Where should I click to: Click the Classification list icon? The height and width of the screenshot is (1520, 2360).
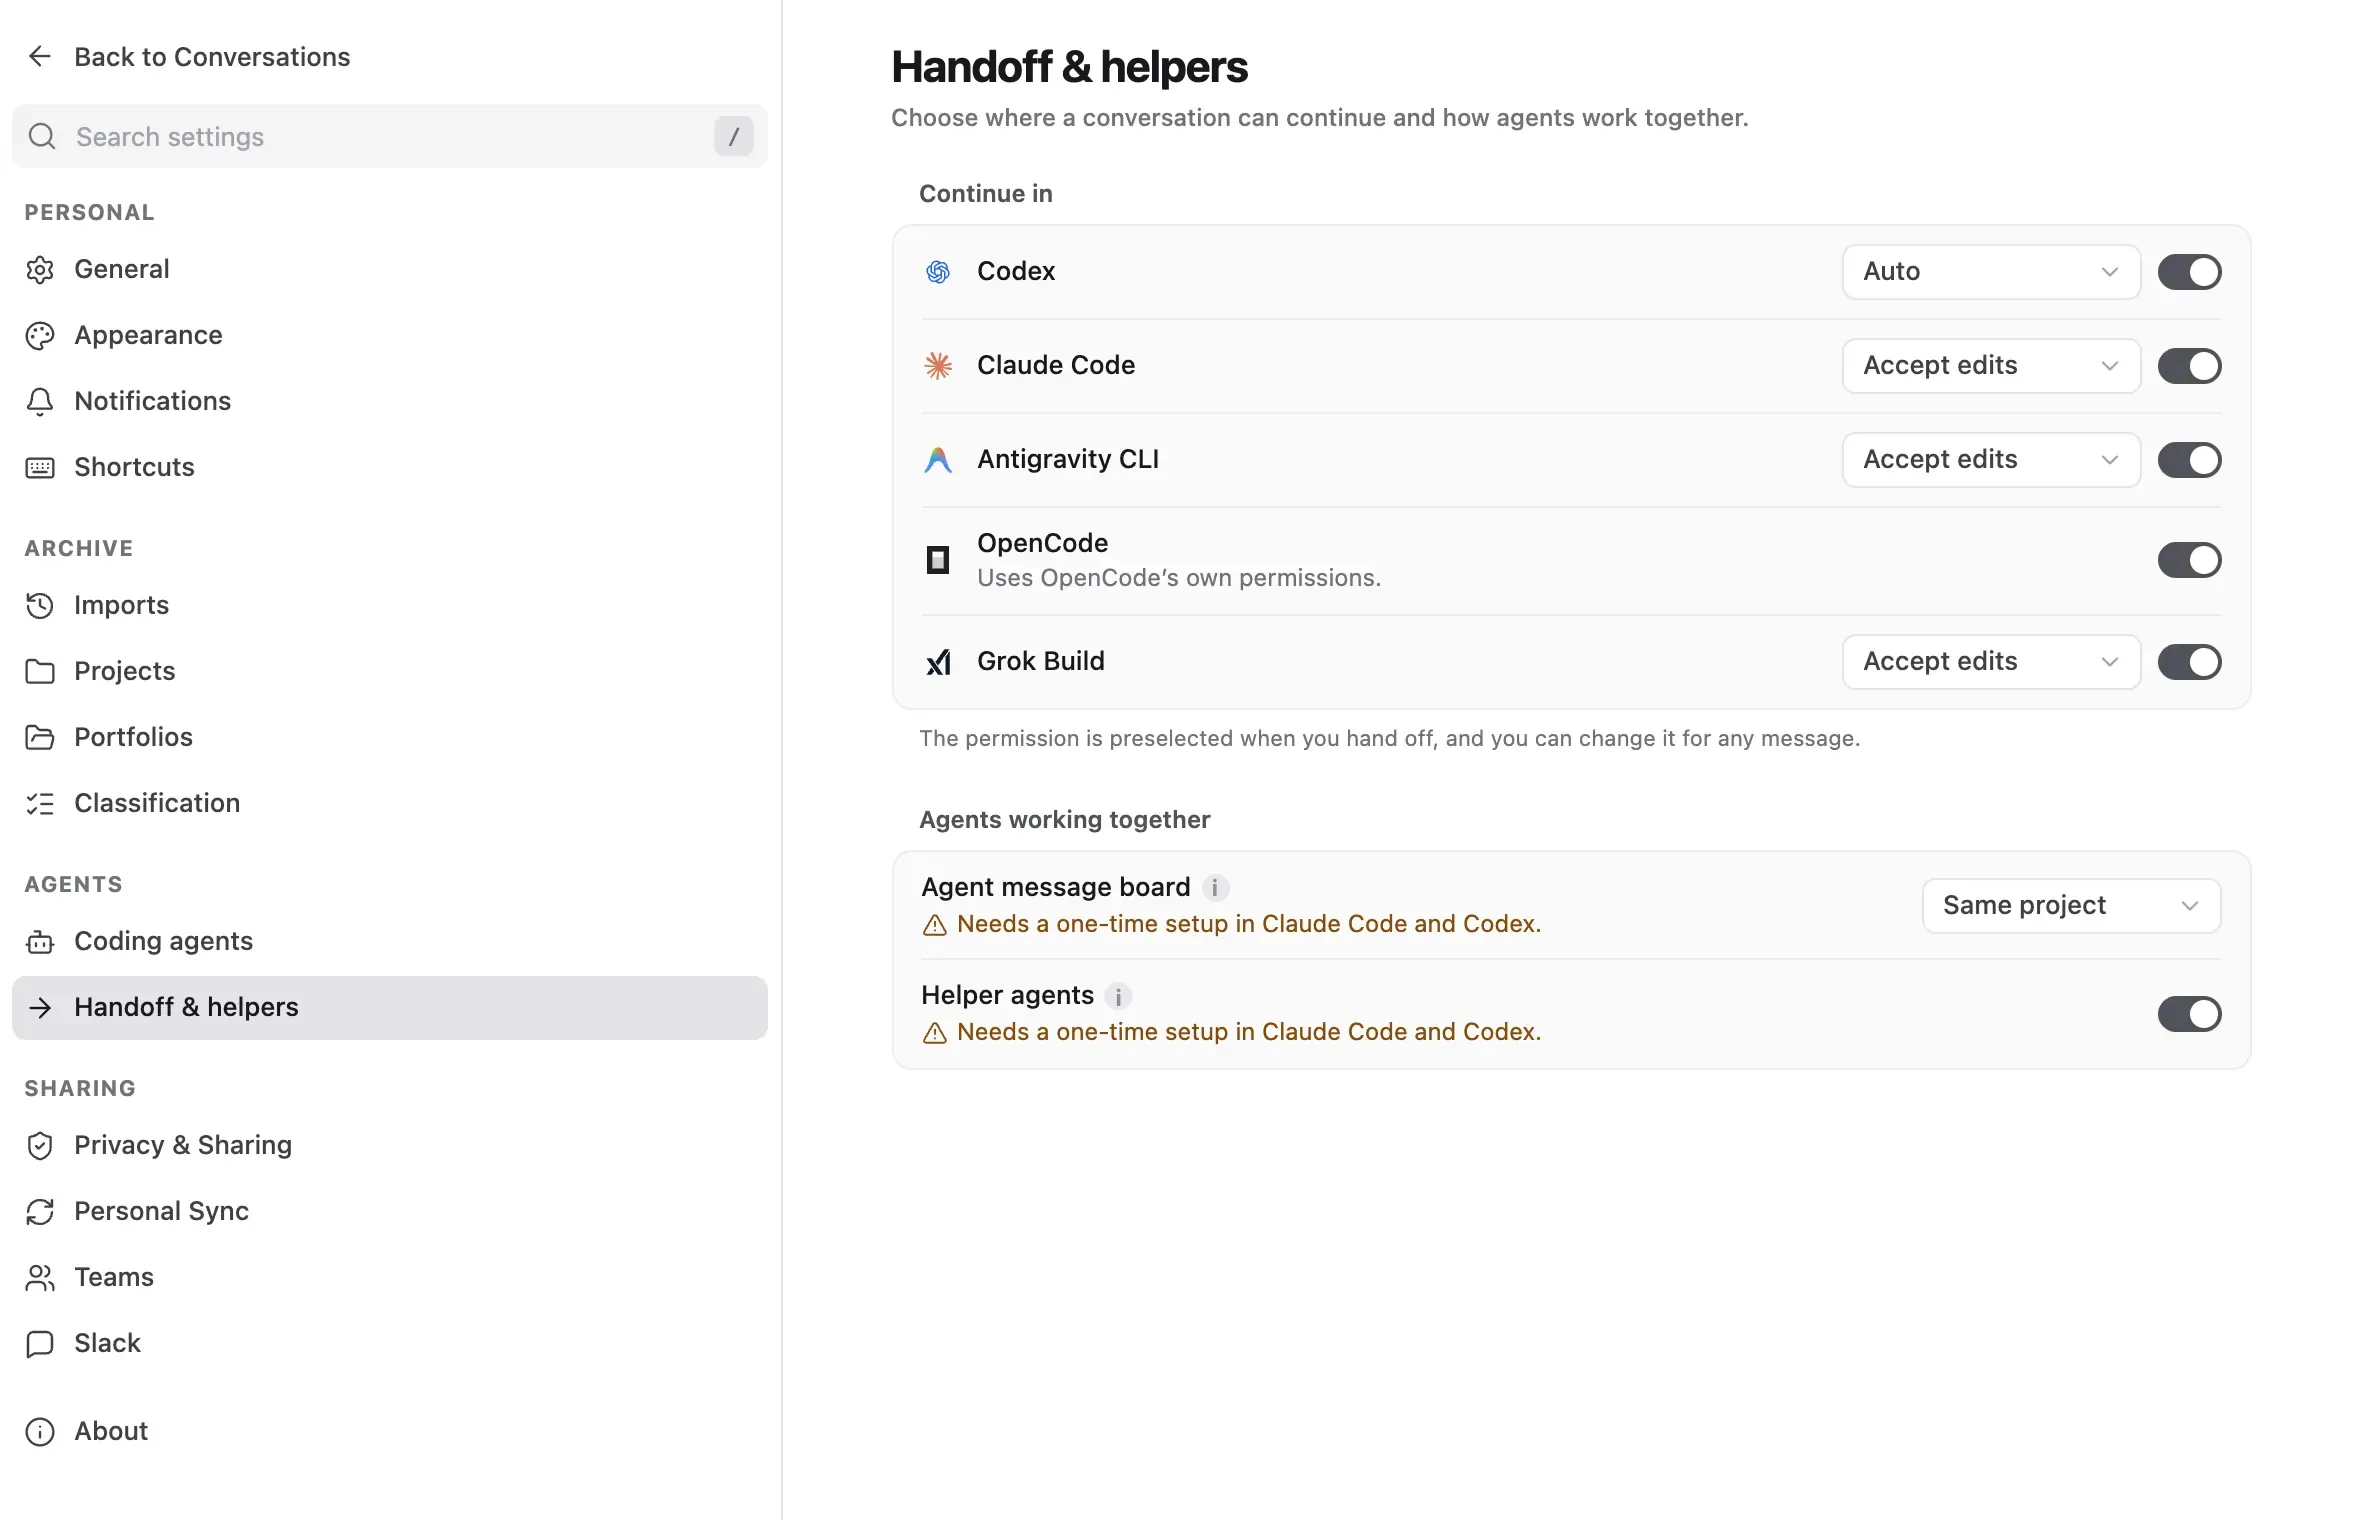coord(40,804)
